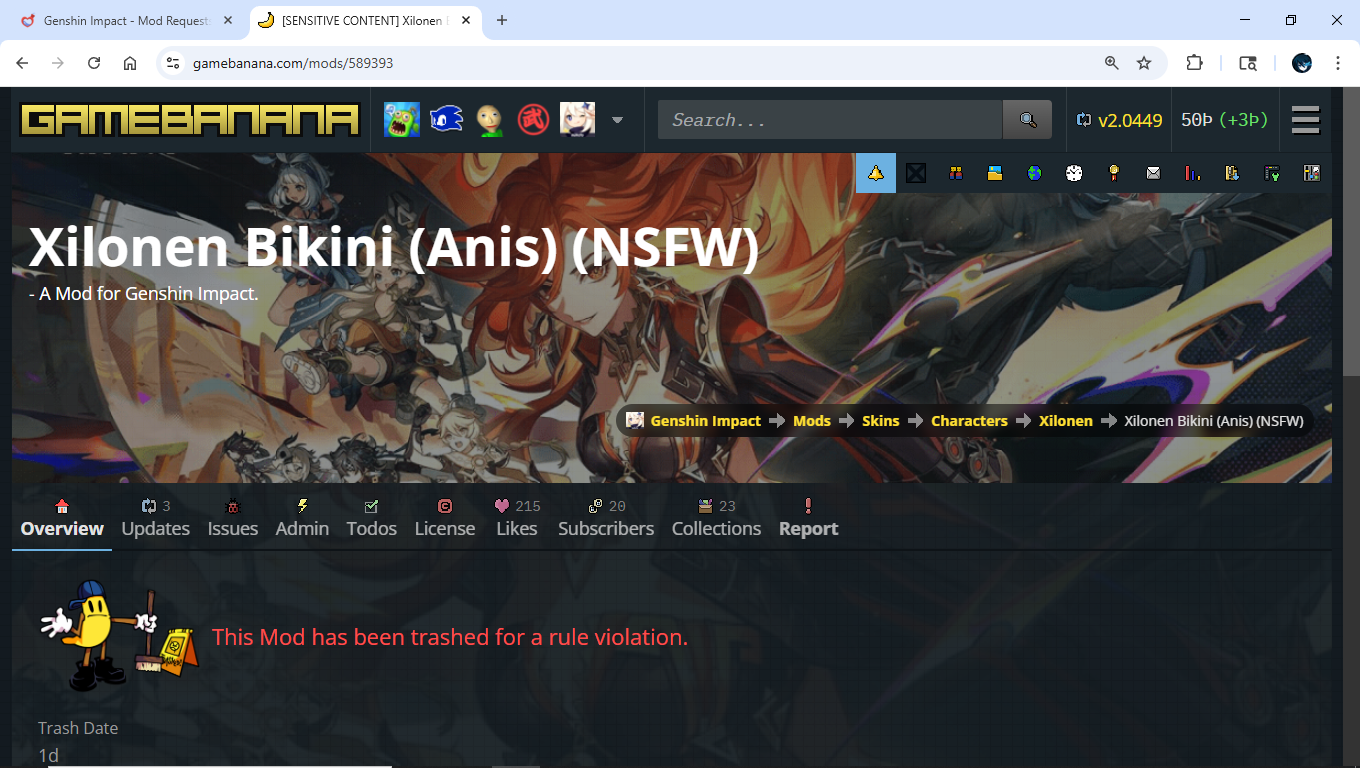Open the folder picture icon
The image size is (1360, 768).
[995, 173]
